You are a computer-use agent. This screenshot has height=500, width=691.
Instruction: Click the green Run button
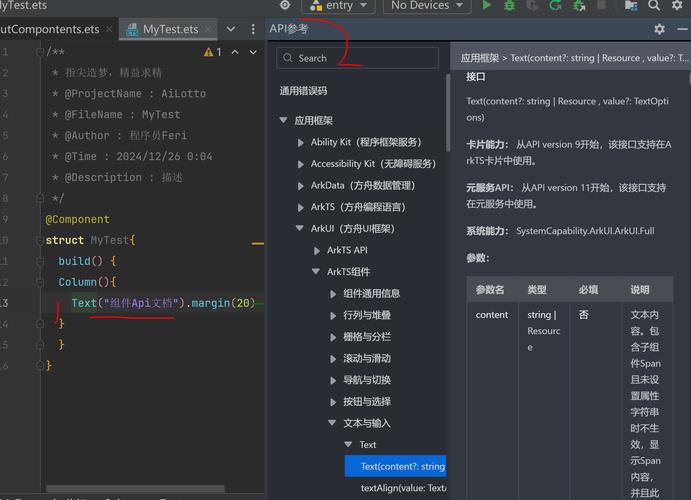[487, 5]
